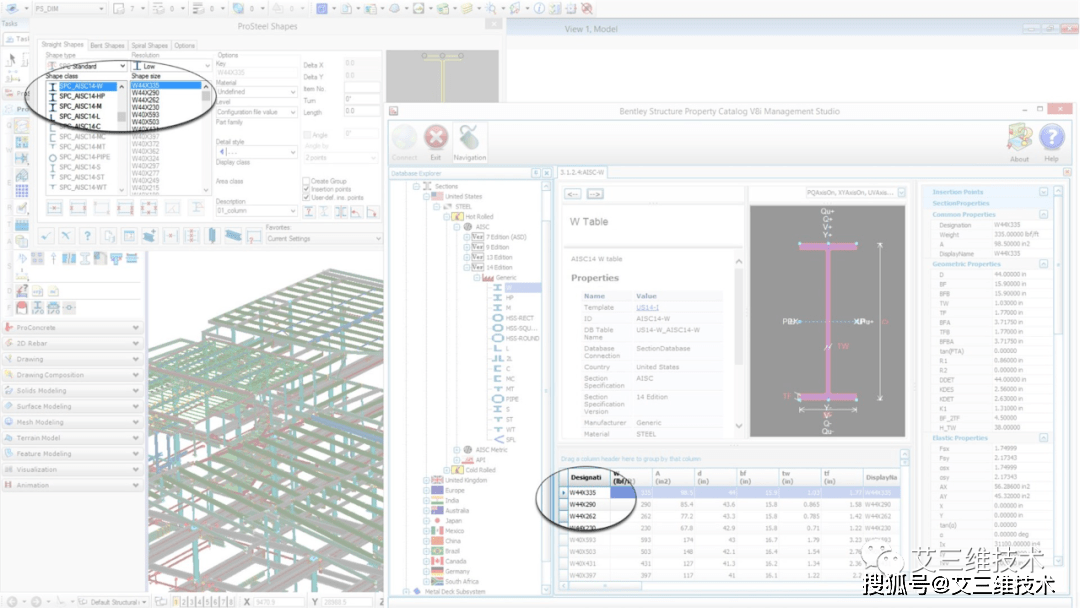This screenshot has height=608, width=1080.
Task: Click the Item No. input field
Action: [362, 87]
